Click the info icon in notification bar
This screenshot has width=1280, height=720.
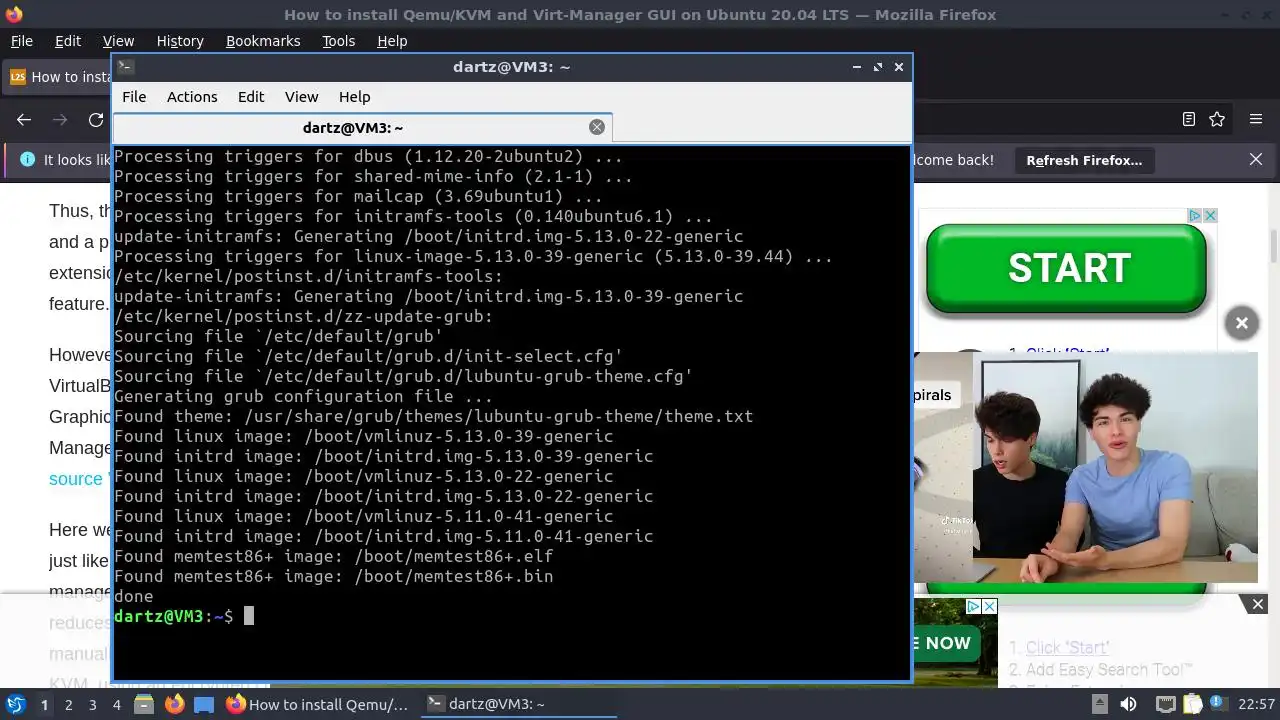pyautogui.click(x=27, y=160)
